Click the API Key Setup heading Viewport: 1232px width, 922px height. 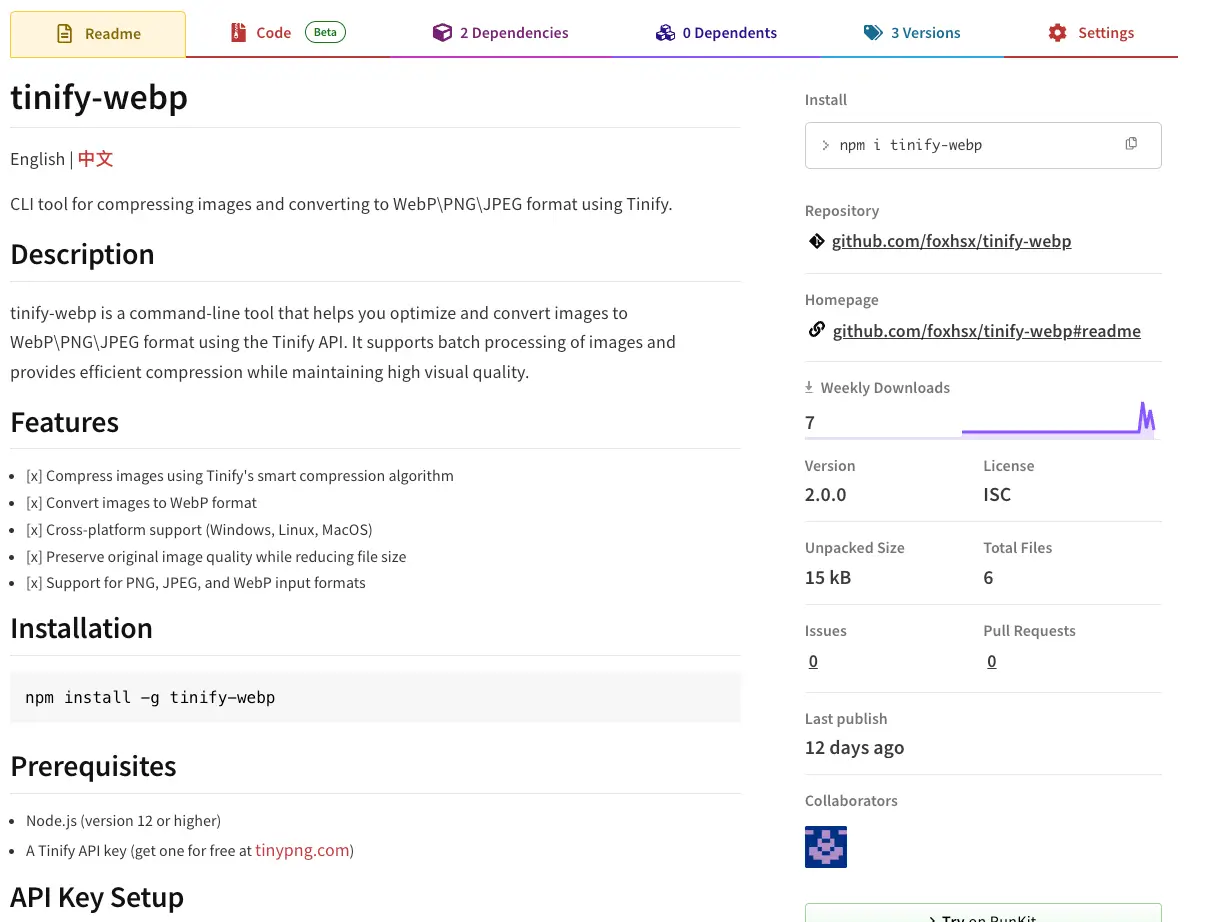[97, 897]
